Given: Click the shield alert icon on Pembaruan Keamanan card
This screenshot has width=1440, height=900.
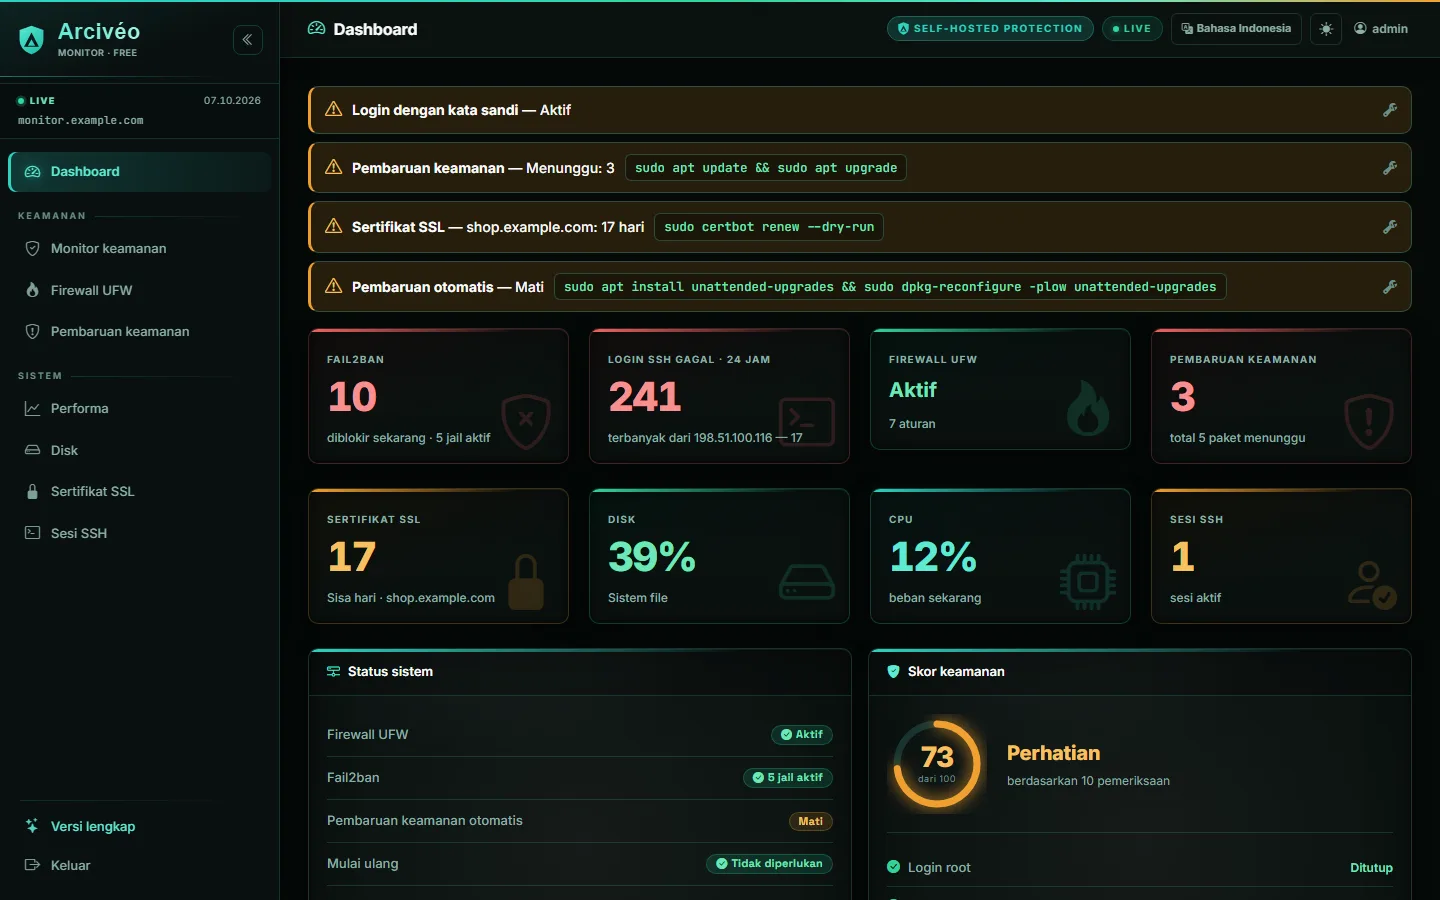Looking at the screenshot, I should click(x=1369, y=421).
